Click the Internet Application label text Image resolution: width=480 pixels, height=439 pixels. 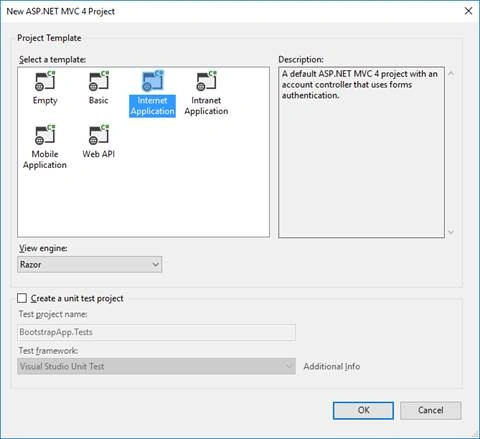(152, 106)
